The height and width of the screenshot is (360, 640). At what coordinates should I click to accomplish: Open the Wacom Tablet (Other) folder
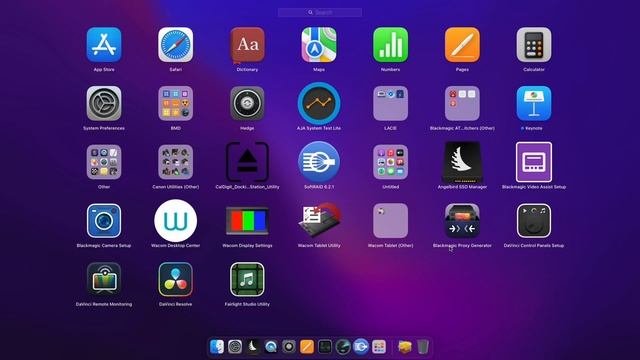click(x=391, y=221)
